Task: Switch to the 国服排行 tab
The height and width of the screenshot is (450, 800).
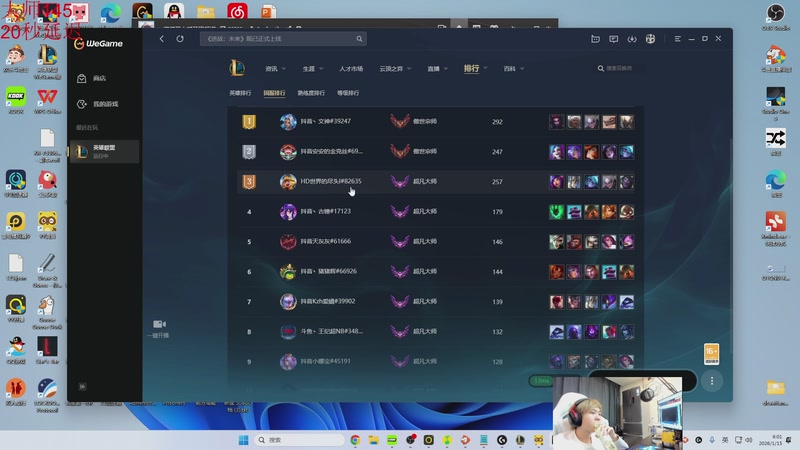Action: [x=274, y=93]
